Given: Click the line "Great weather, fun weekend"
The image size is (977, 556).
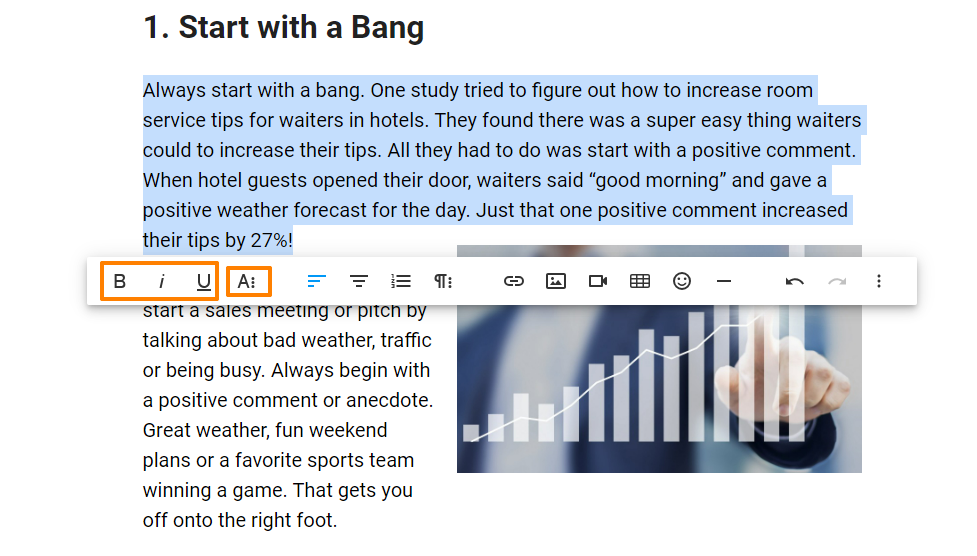Looking at the screenshot, I should [x=265, y=430].
